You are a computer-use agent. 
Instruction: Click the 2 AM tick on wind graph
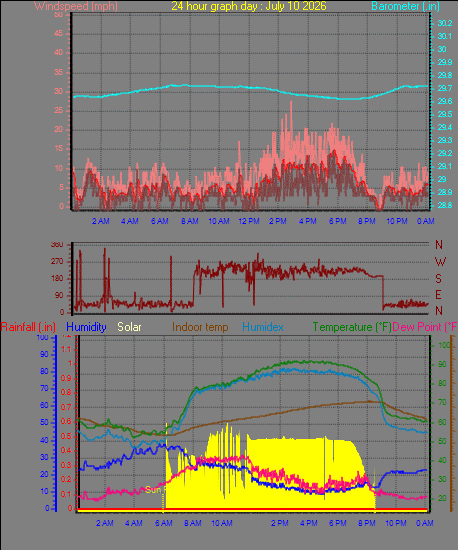101,221
